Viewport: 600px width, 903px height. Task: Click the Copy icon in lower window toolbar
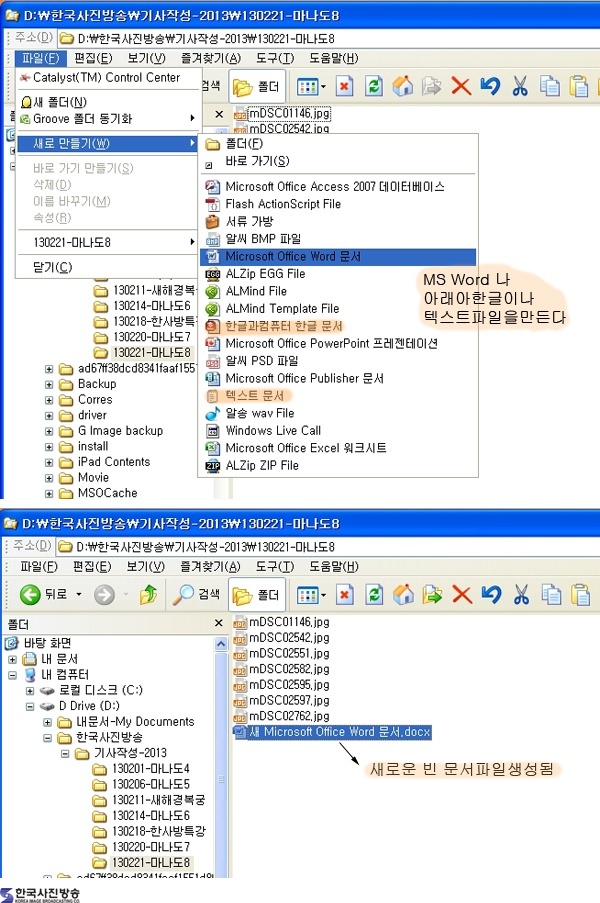(550, 594)
